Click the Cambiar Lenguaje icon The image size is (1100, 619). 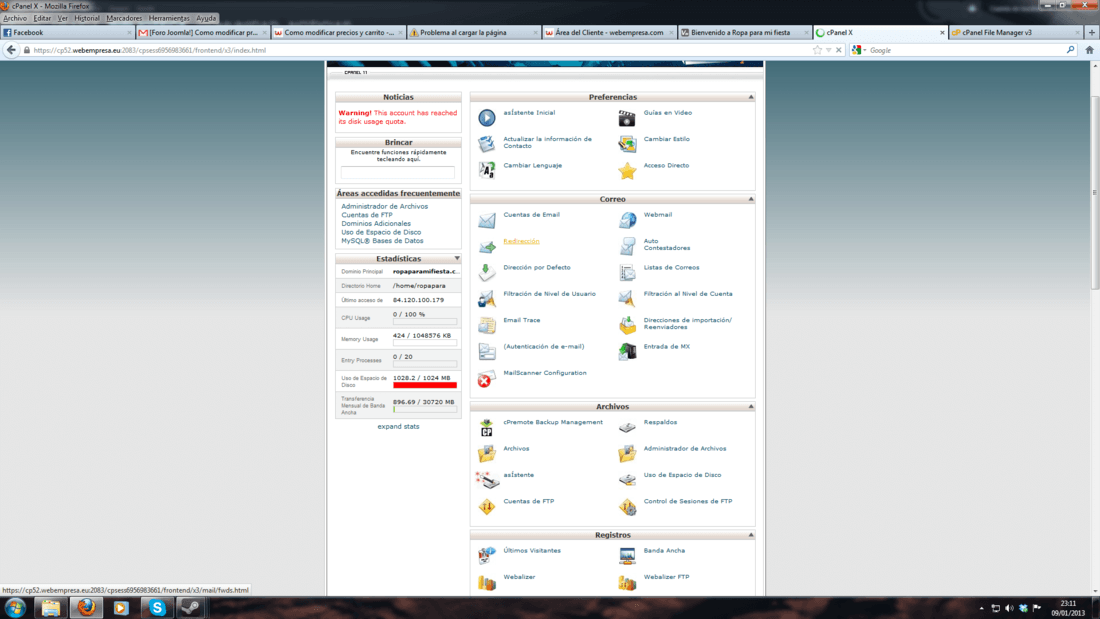point(487,170)
